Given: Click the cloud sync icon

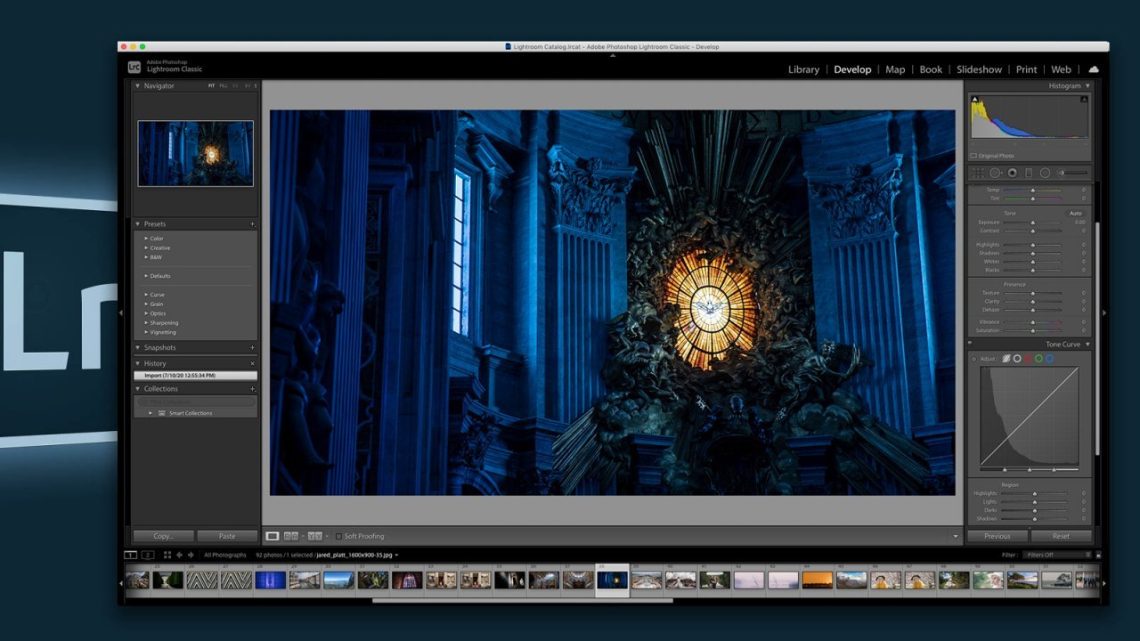Looking at the screenshot, I should [x=1093, y=70].
